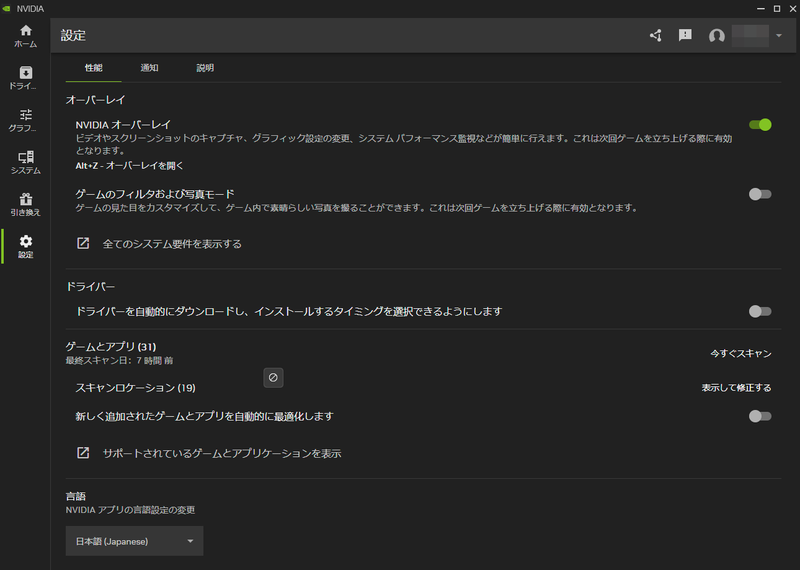800x570 pixels.
Task: Minimize the NVIDIA window
Action: (760, 9)
